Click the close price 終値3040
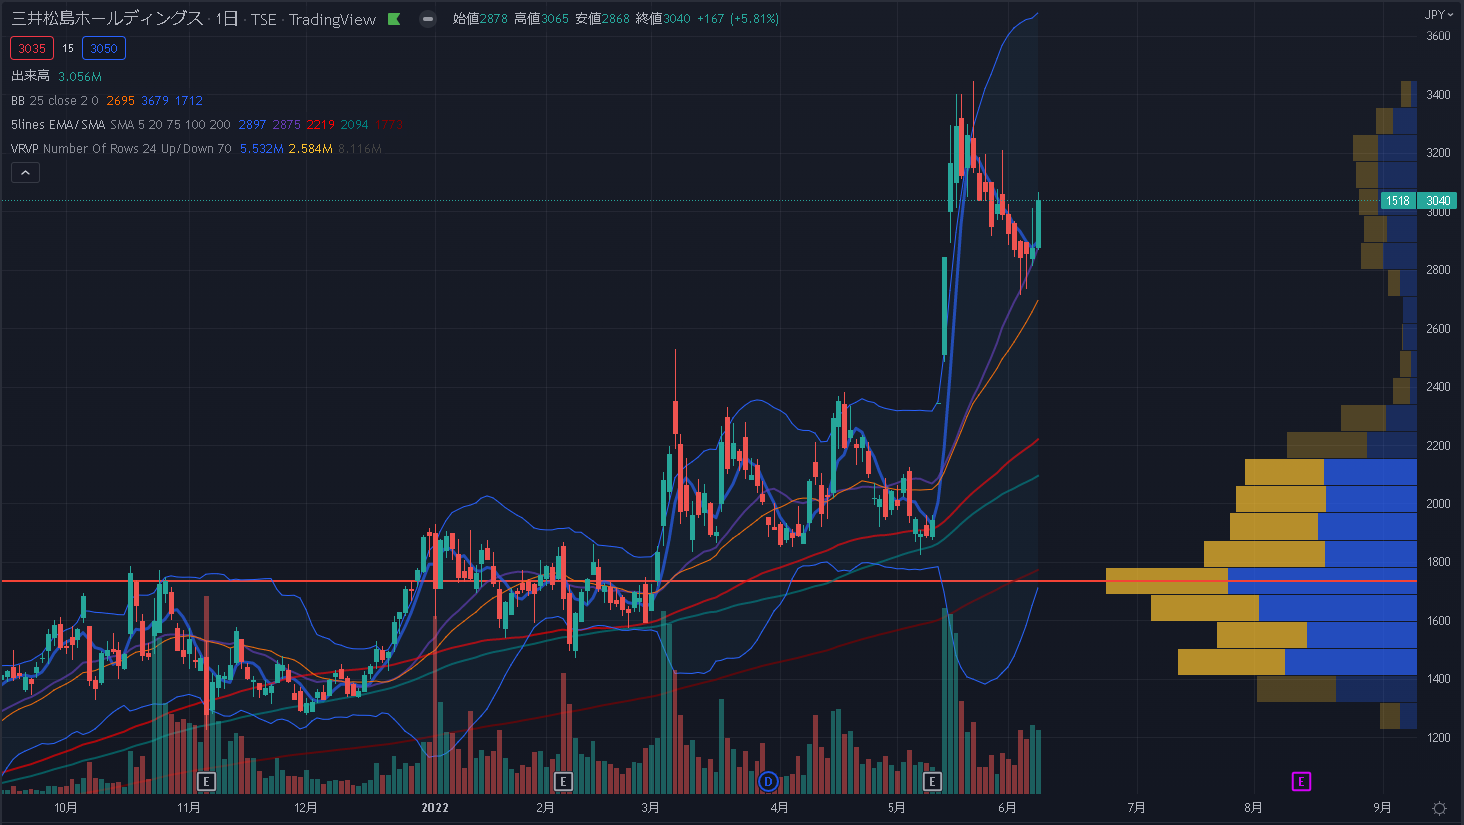This screenshot has height=825, width=1464. [663, 19]
